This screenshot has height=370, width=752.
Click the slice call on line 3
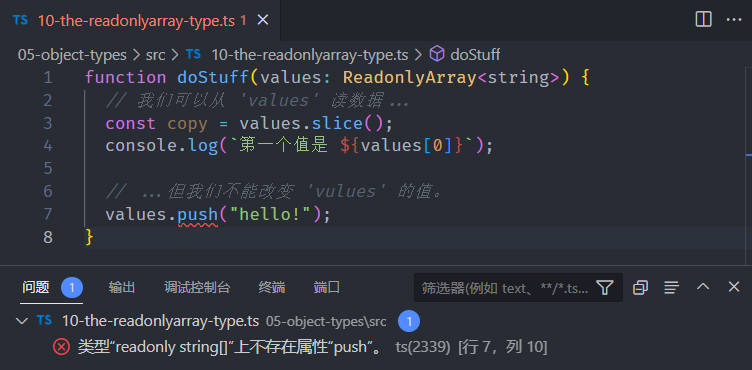click(337, 123)
